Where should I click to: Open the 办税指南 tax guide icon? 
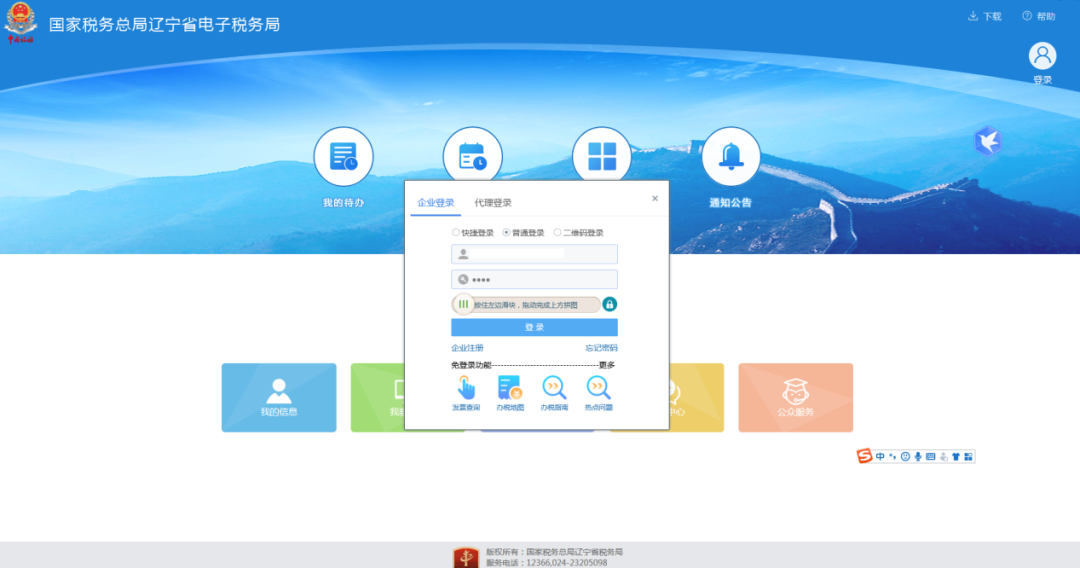pyautogui.click(x=554, y=388)
